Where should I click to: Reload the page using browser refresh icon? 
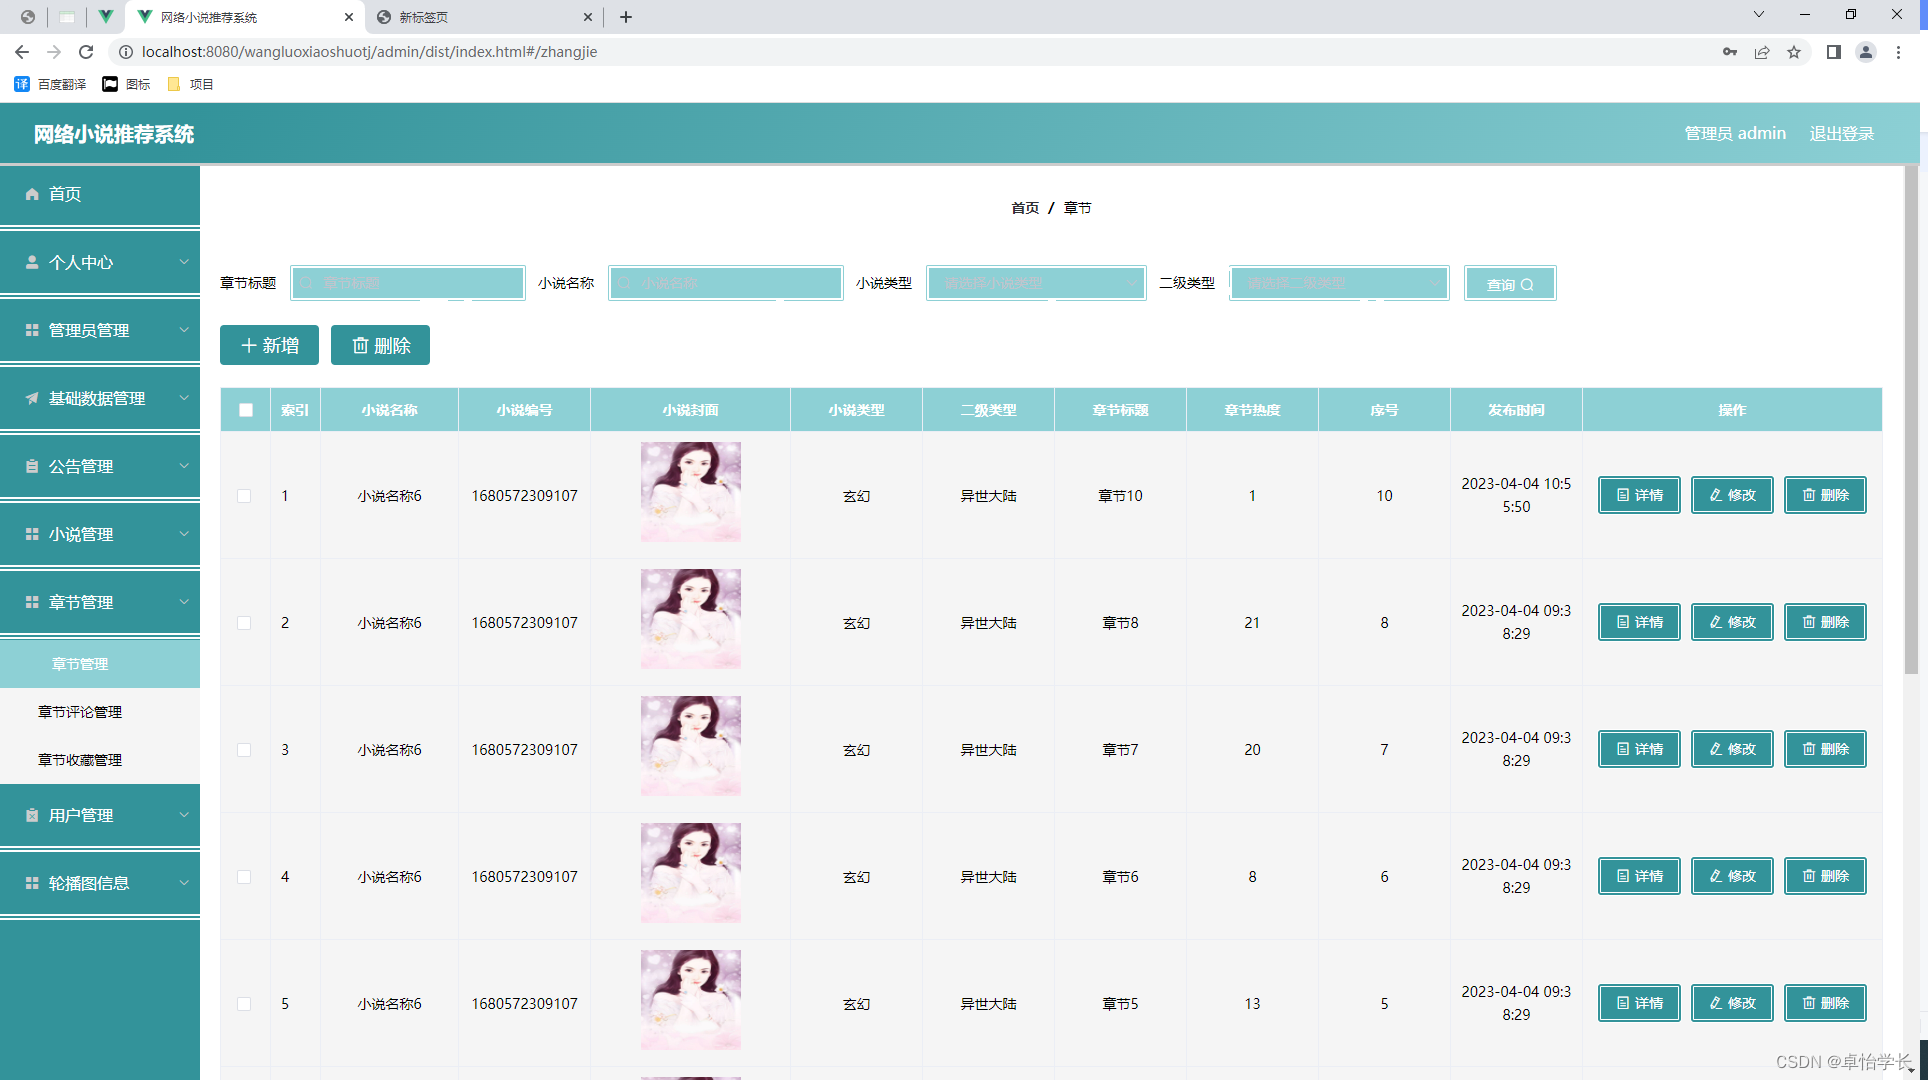pyautogui.click(x=86, y=52)
